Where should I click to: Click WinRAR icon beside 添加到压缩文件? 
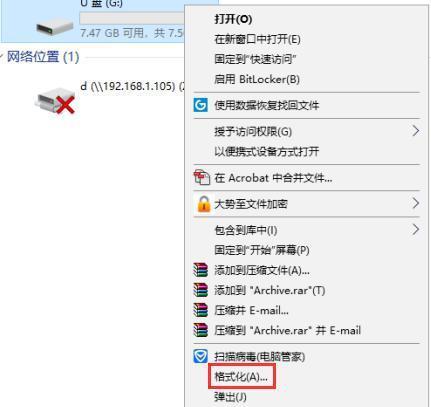pos(200,270)
